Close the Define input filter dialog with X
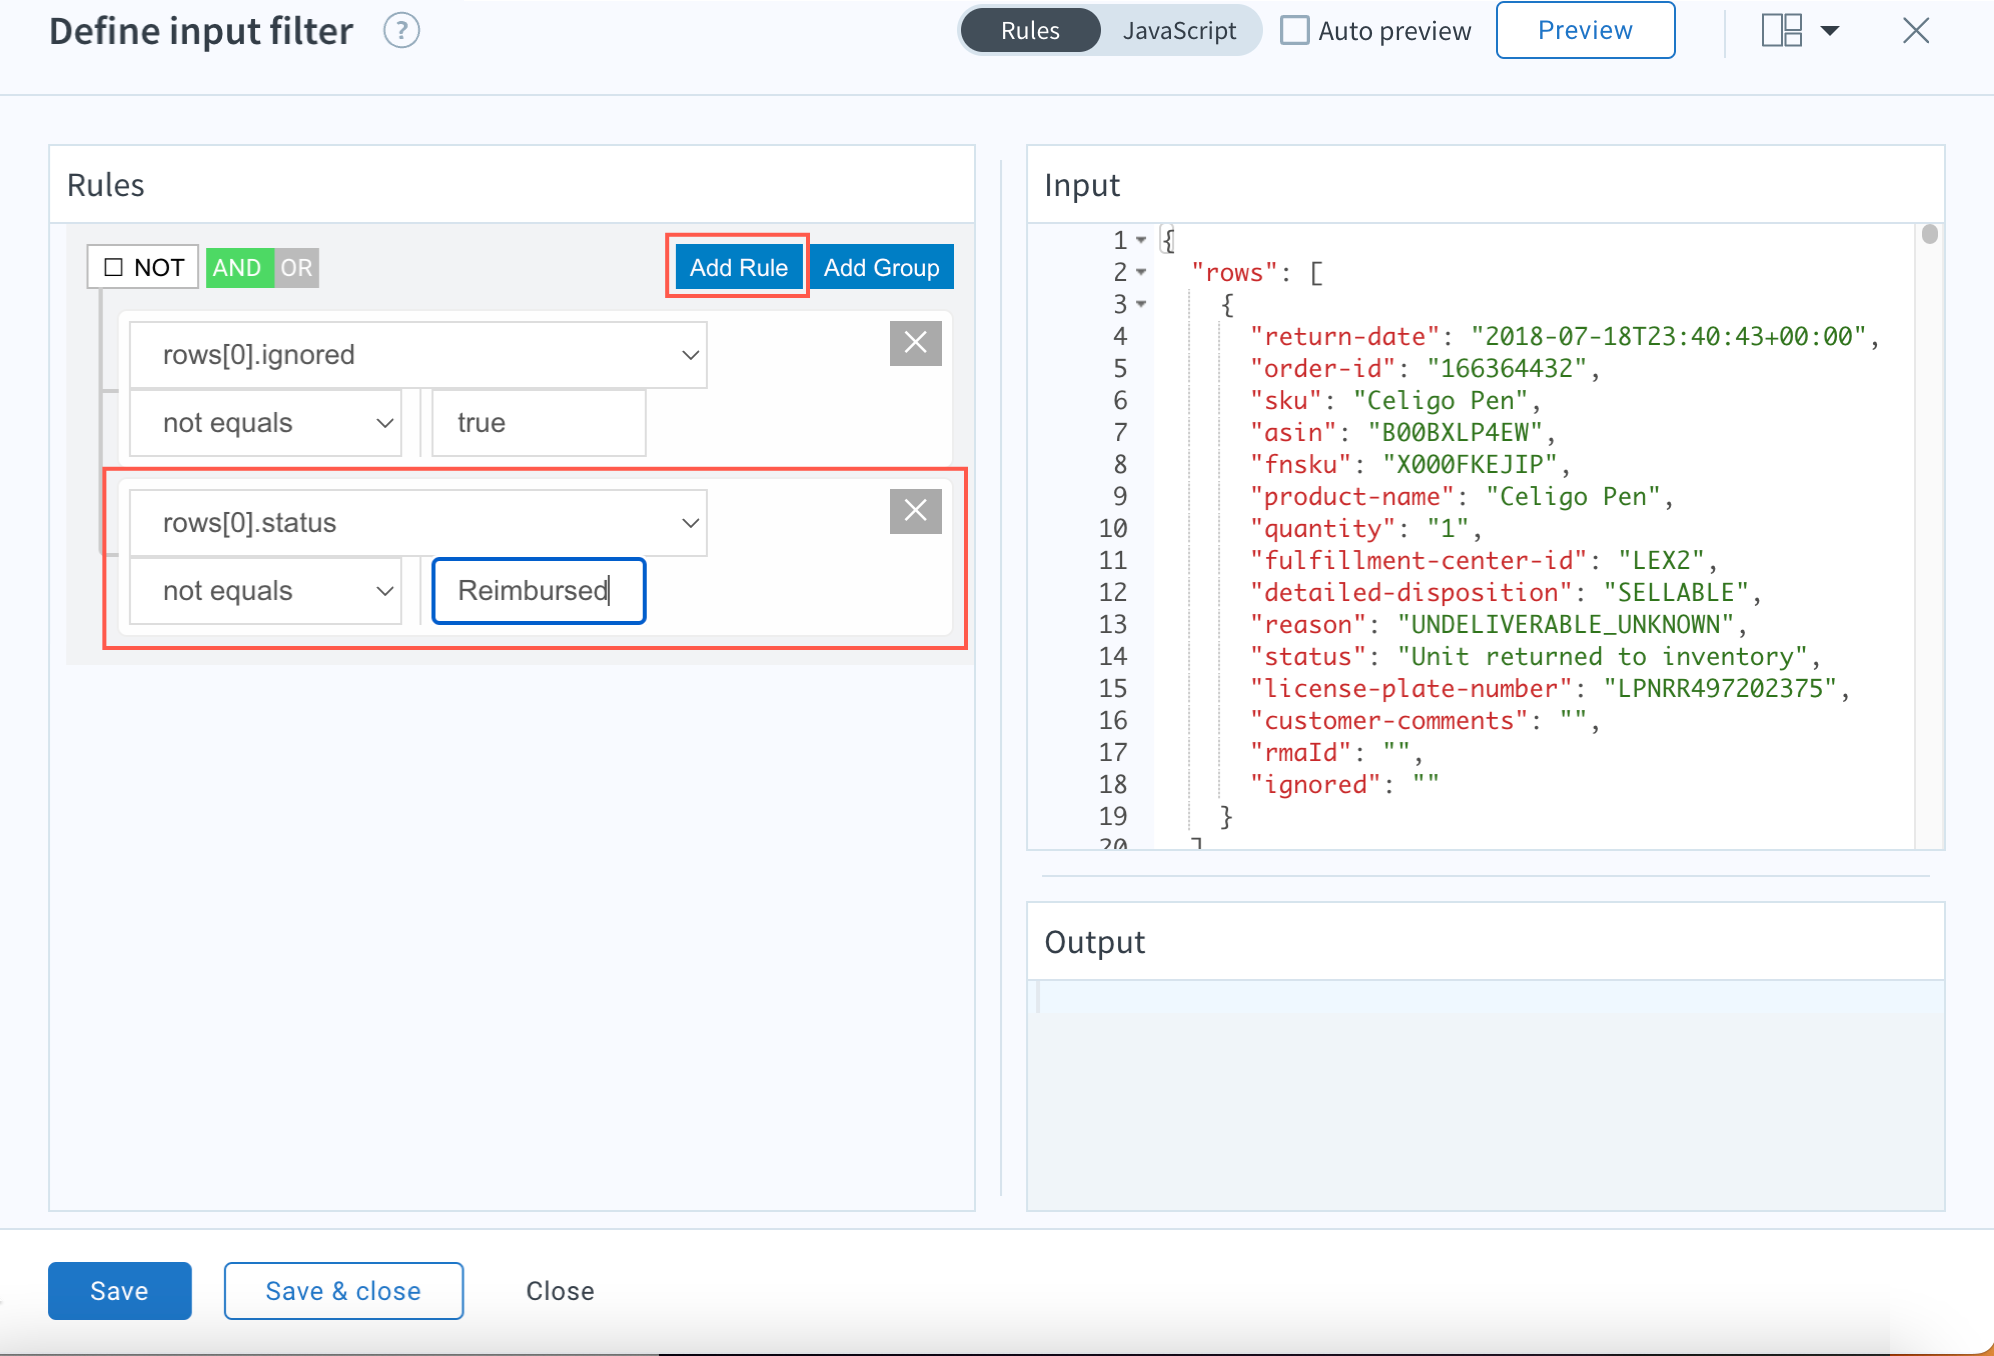The height and width of the screenshot is (1356, 1994). tap(1915, 31)
